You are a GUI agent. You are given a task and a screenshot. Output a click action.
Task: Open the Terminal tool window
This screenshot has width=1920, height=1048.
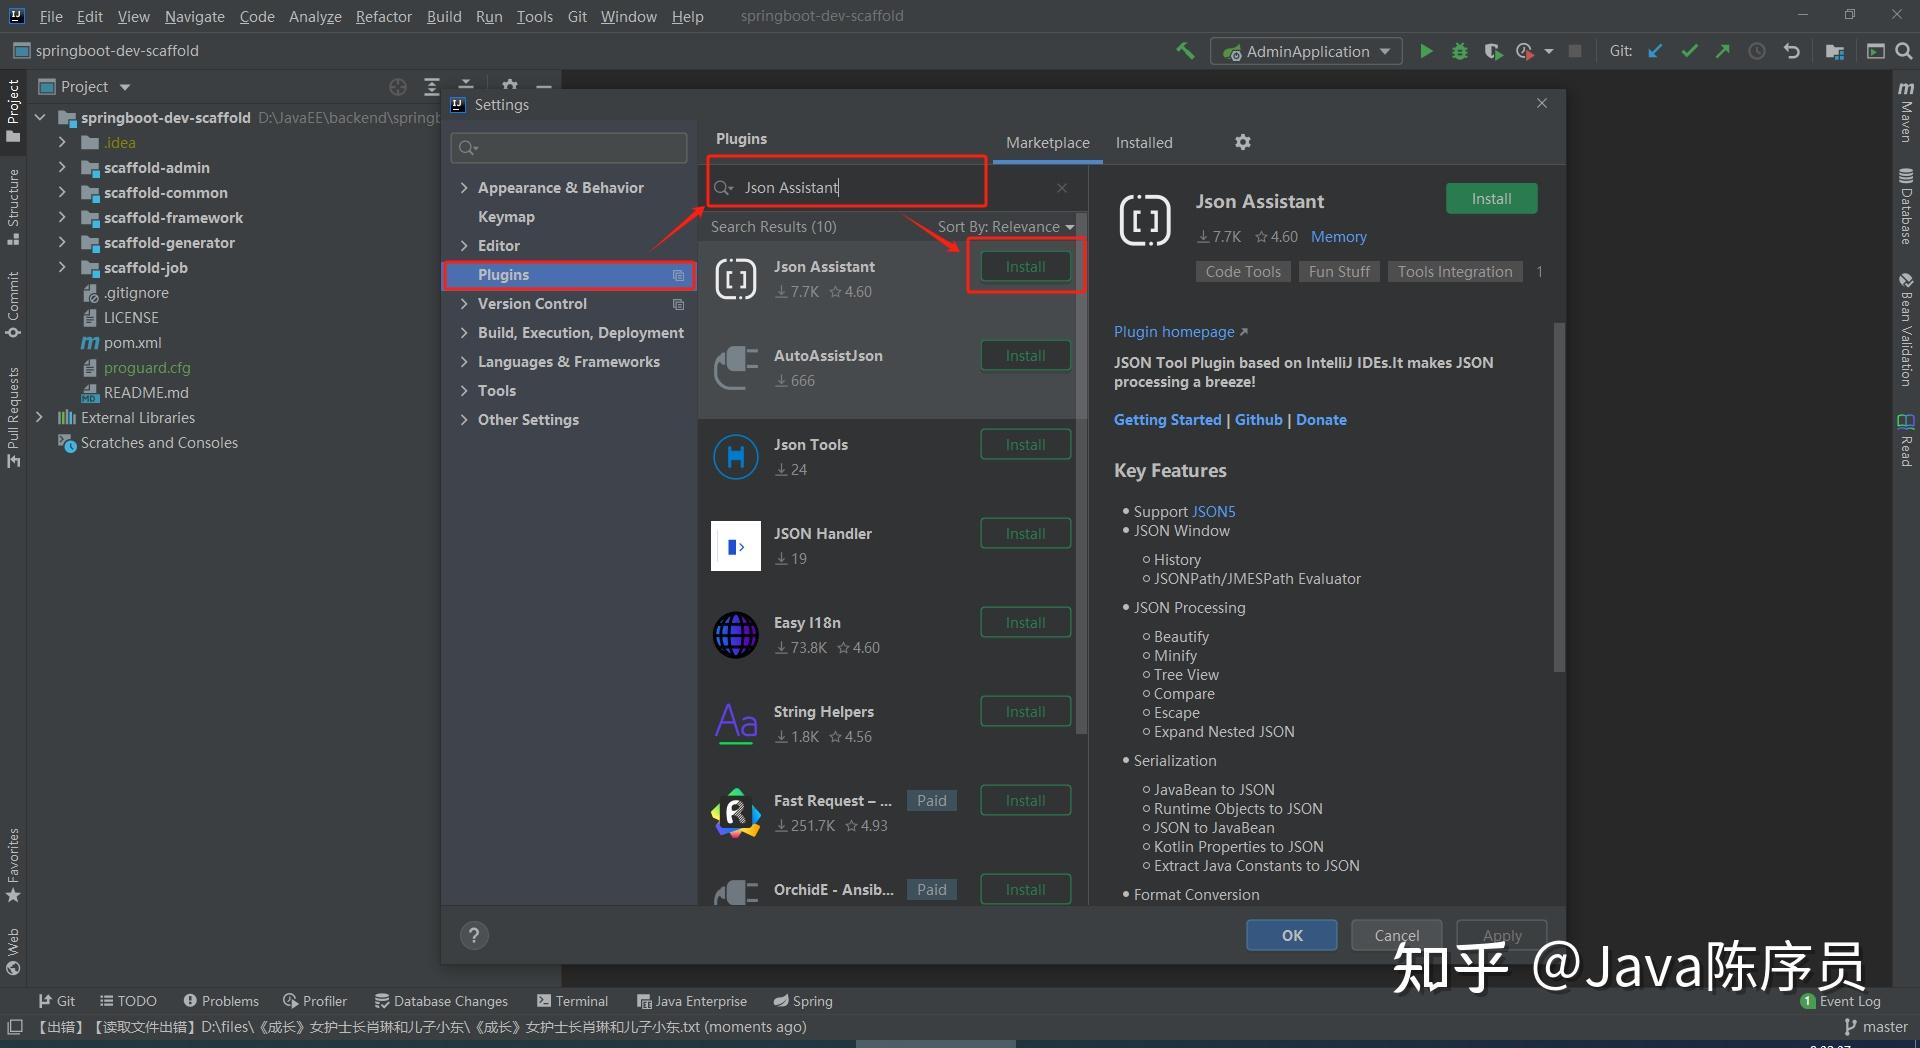tap(573, 1000)
